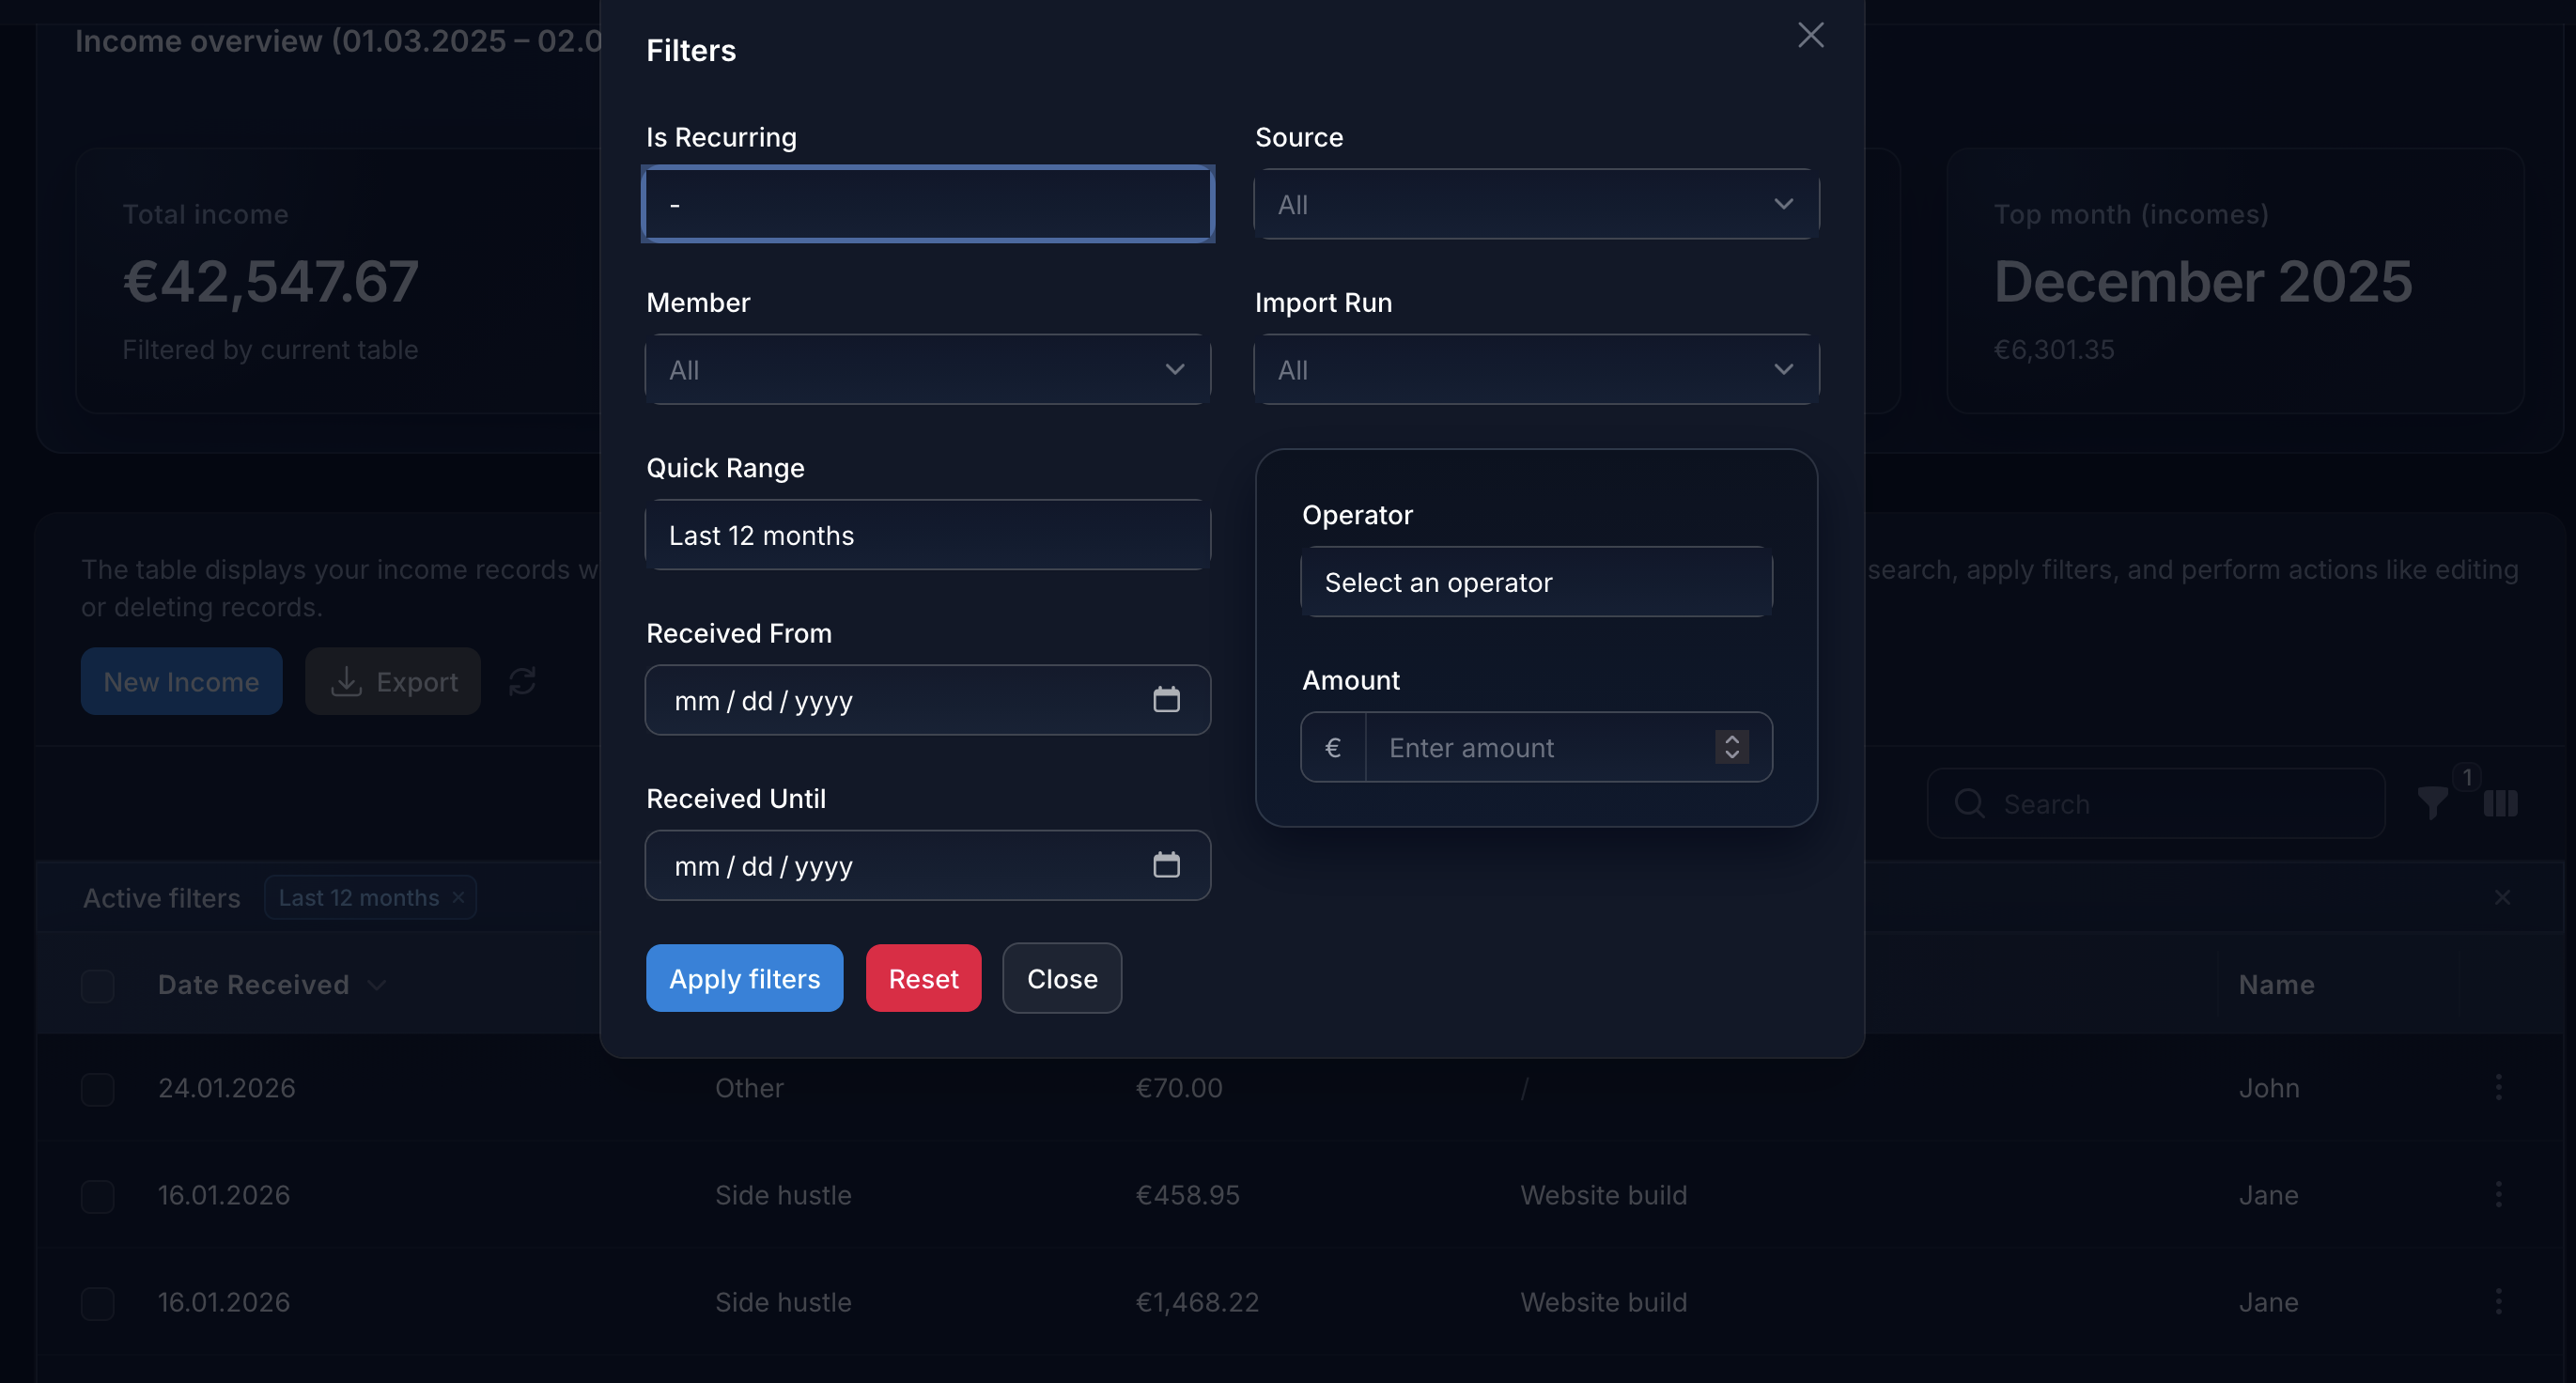Image resolution: width=2576 pixels, height=1383 pixels.
Task: Refresh the income table with the sync icon
Action: click(523, 681)
